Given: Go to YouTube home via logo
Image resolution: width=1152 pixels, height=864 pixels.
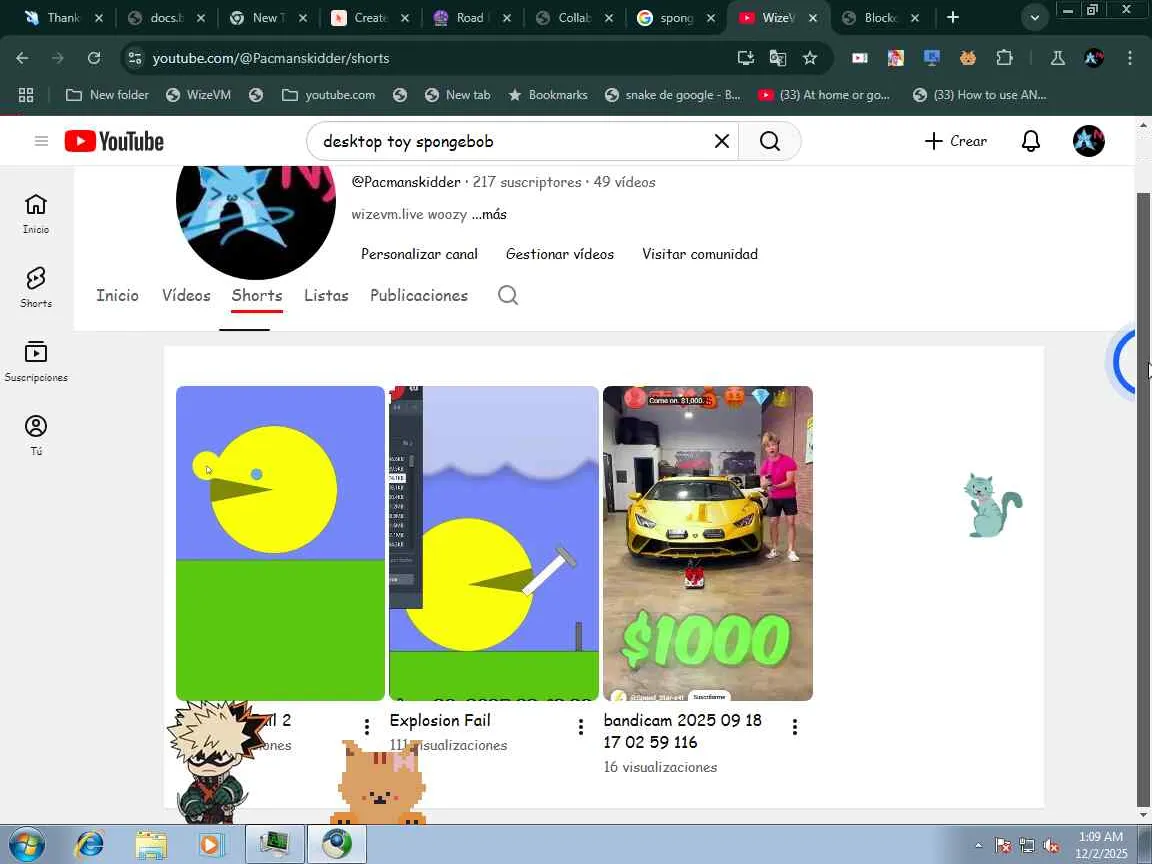Looking at the screenshot, I should point(114,141).
